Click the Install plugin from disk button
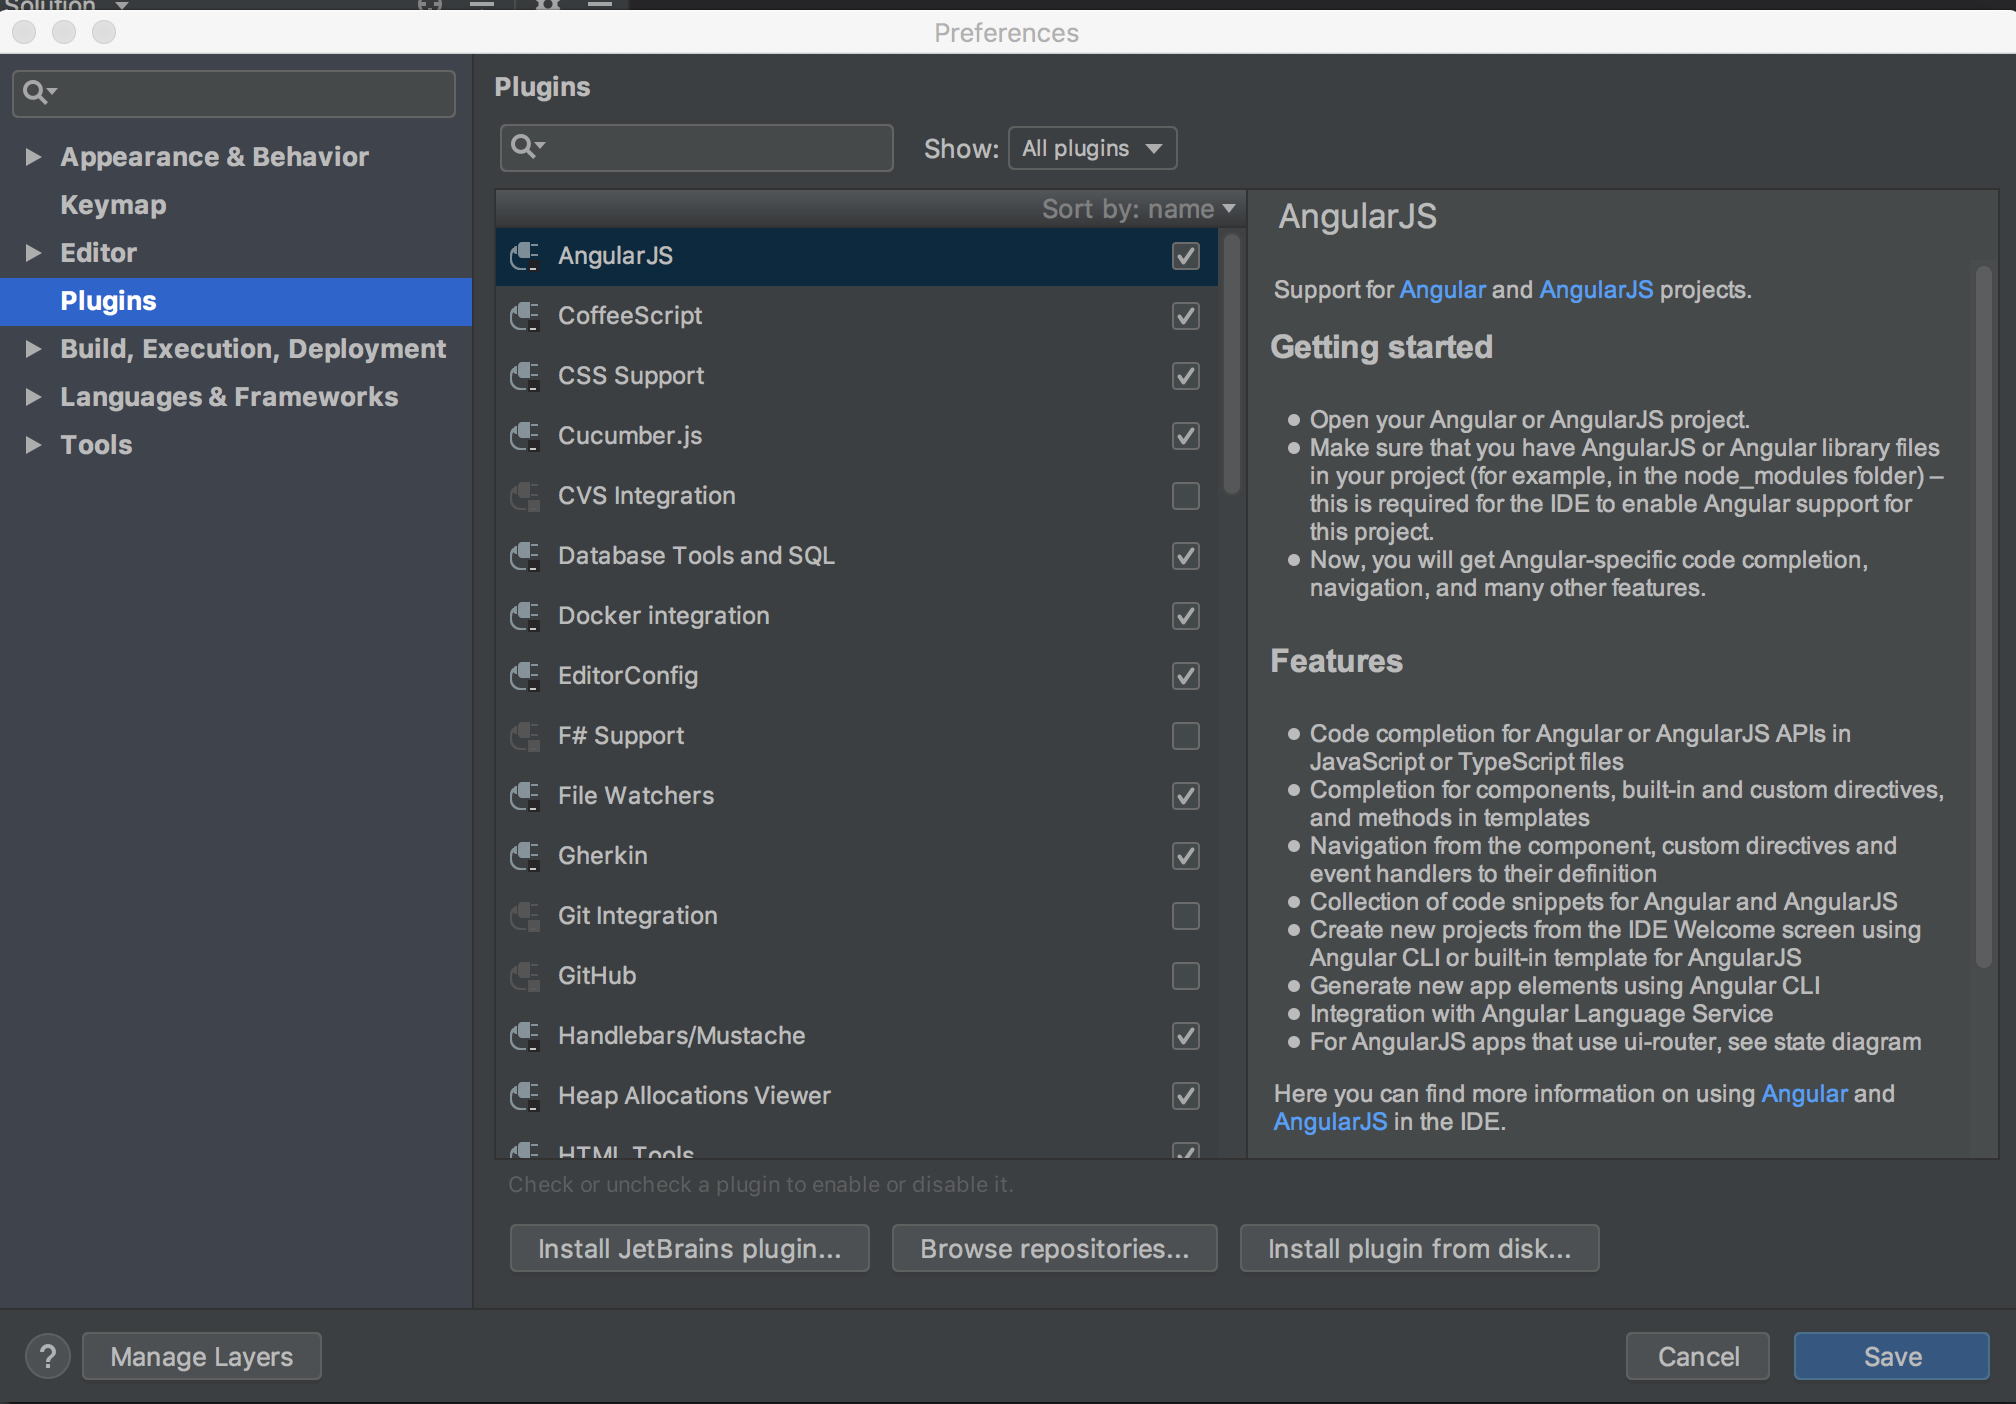Viewport: 2016px width, 1404px height. click(x=1418, y=1249)
